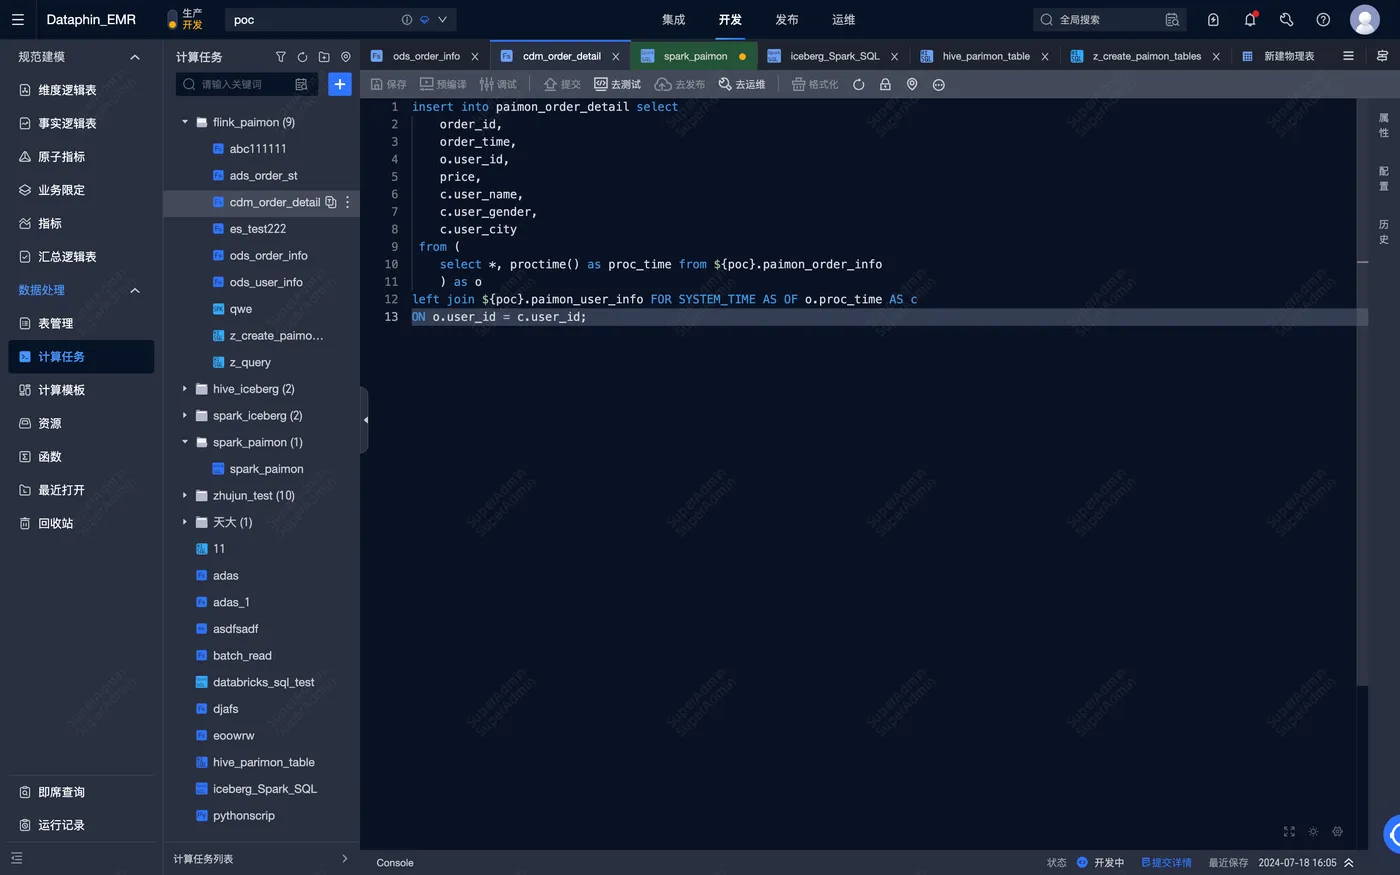Open the more options ellipsis in toolbar
Screen dimensions: 1400x875
coord(939,85)
